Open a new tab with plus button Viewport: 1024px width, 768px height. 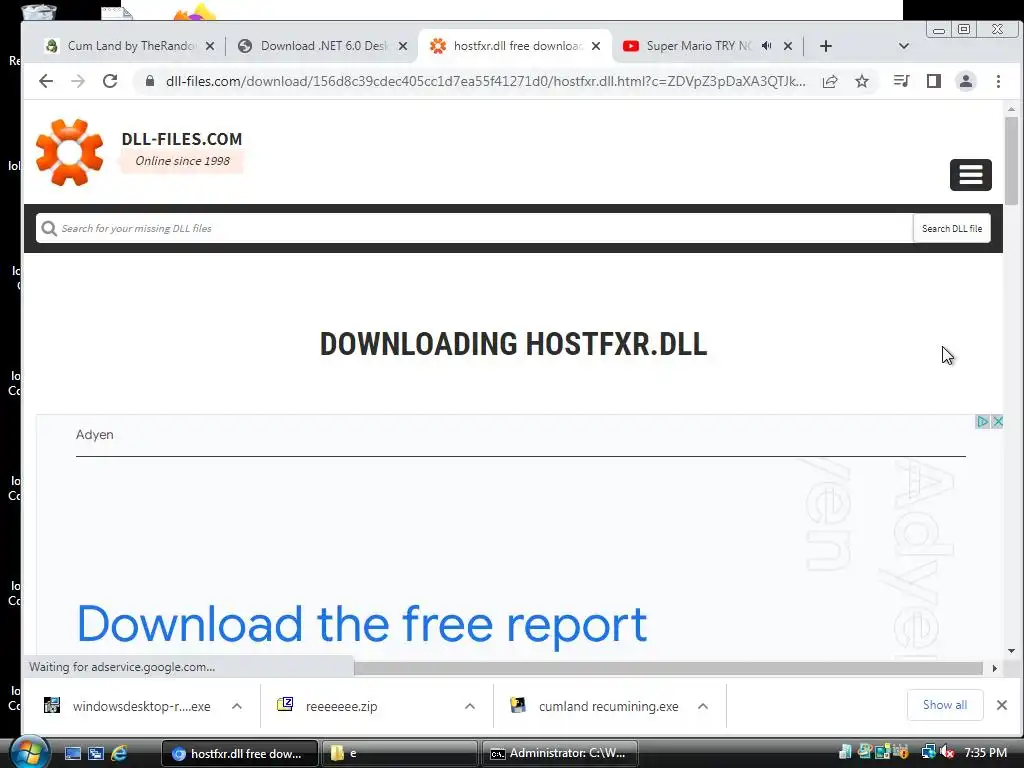825,46
